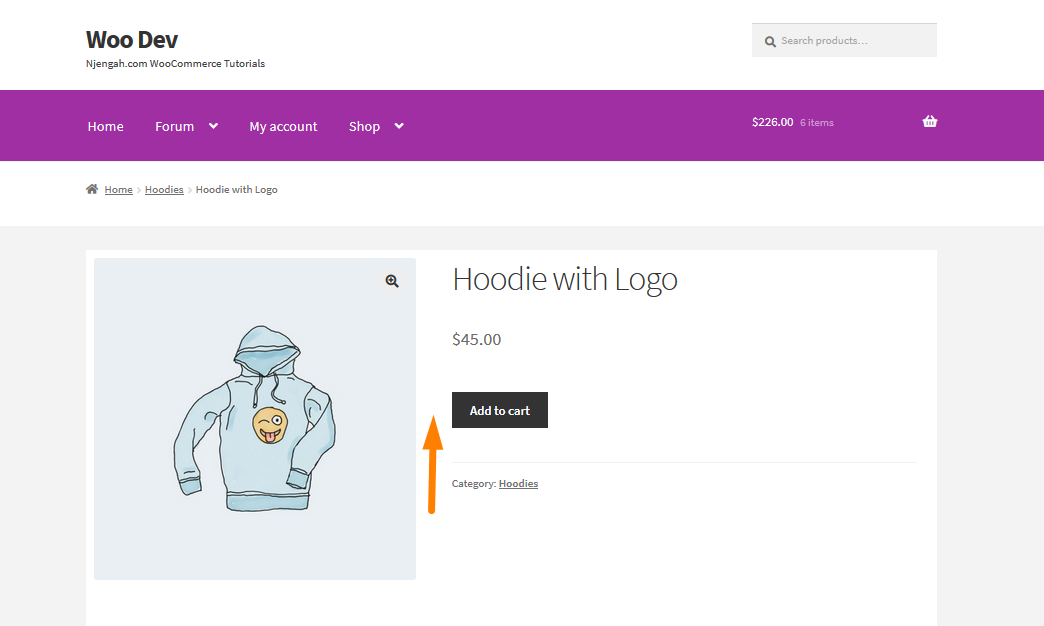The width and height of the screenshot is (1044, 626).
Task: Click the Hoodie with Logo title
Action: click(565, 279)
